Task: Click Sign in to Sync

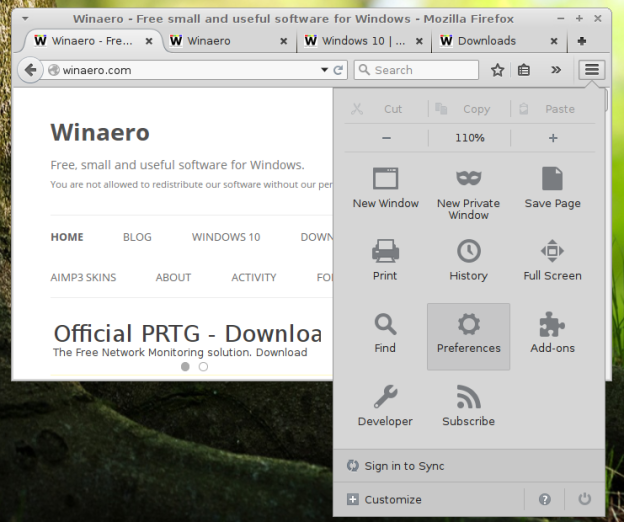Action: (x=404, y=466)
